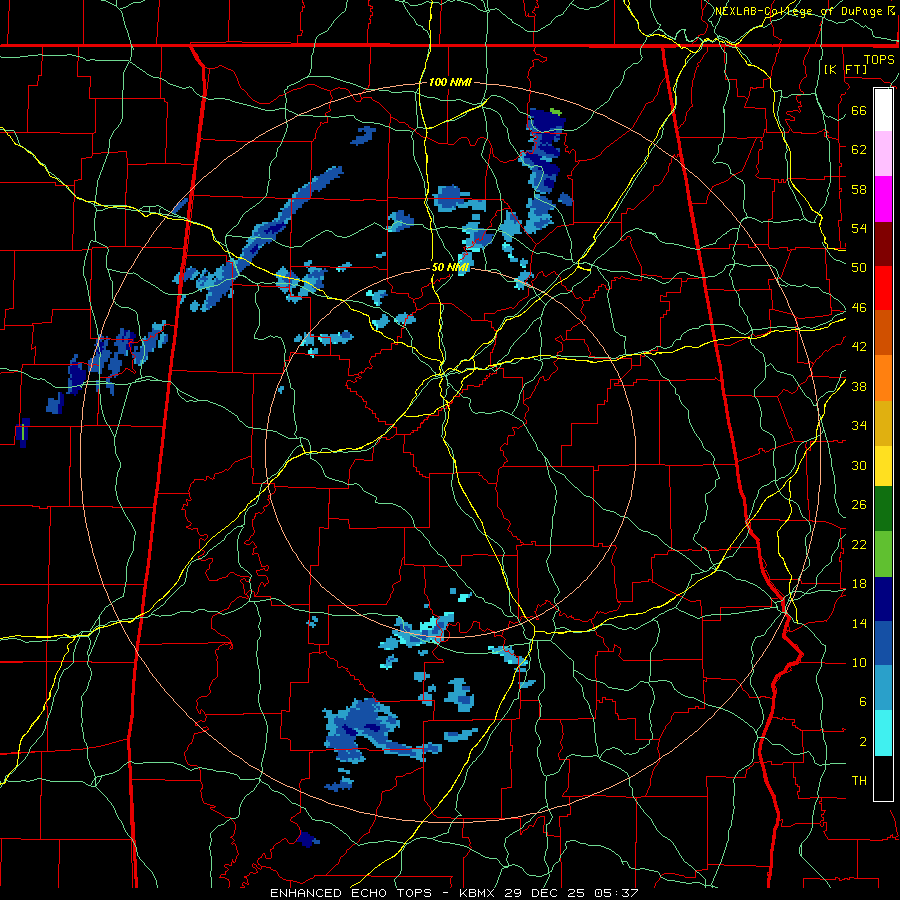Click the "14" legend value

859,623
